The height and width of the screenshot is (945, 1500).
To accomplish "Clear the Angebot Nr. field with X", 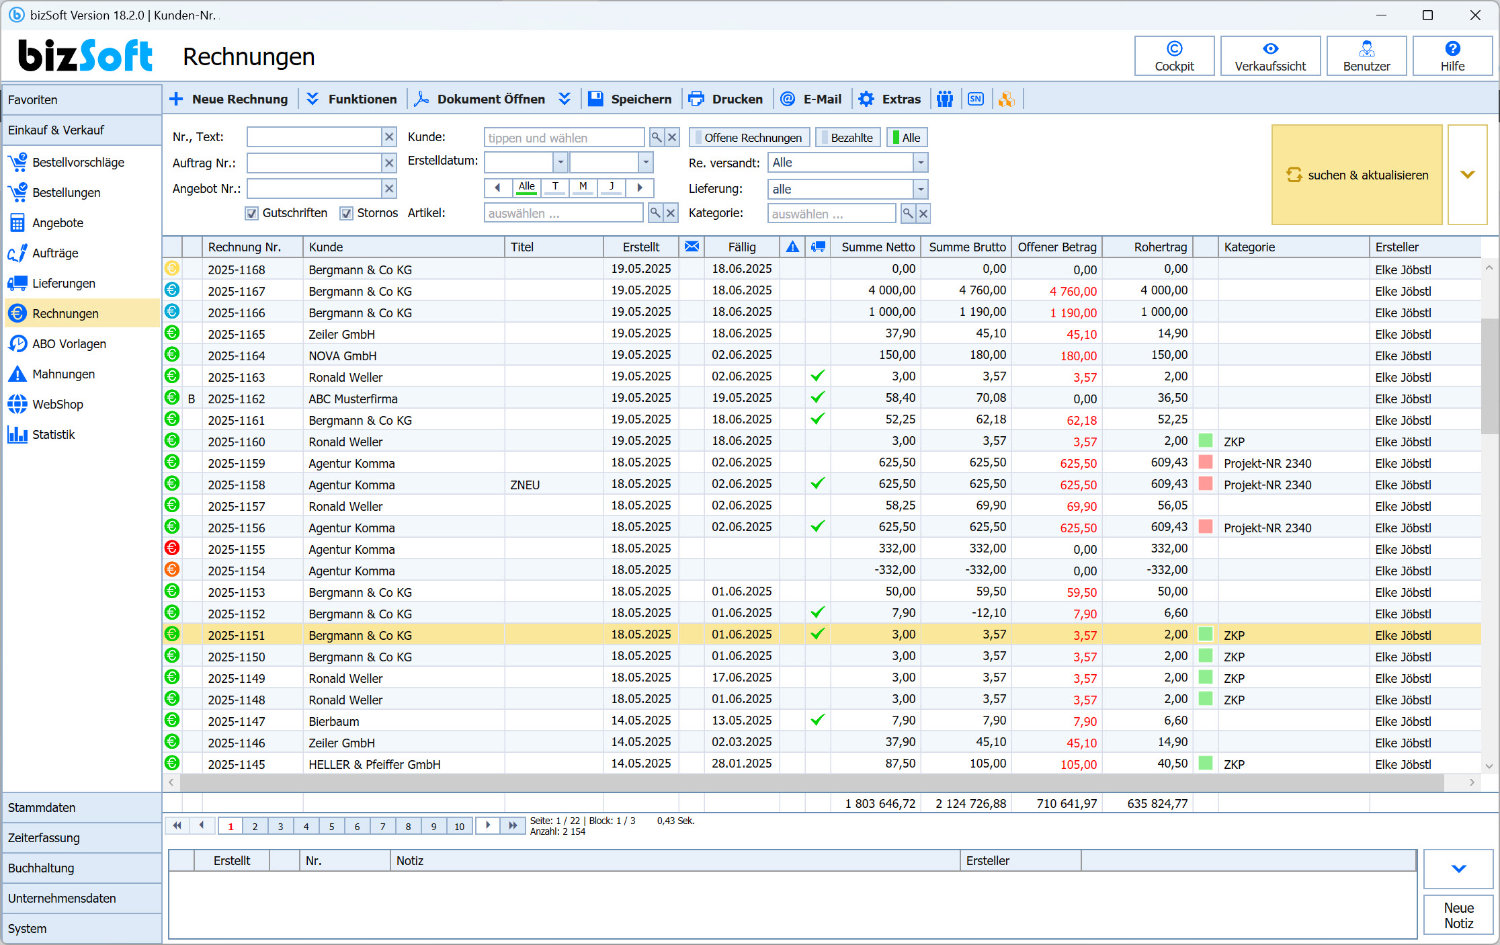I will 389,188.
